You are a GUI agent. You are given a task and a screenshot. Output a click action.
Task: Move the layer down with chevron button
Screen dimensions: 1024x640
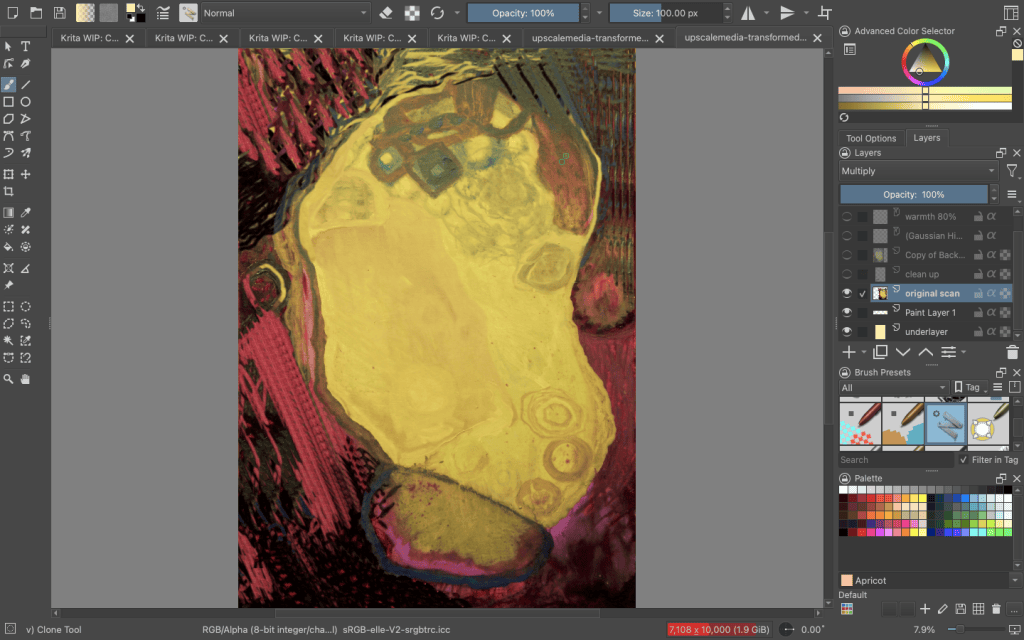[903, 352]
